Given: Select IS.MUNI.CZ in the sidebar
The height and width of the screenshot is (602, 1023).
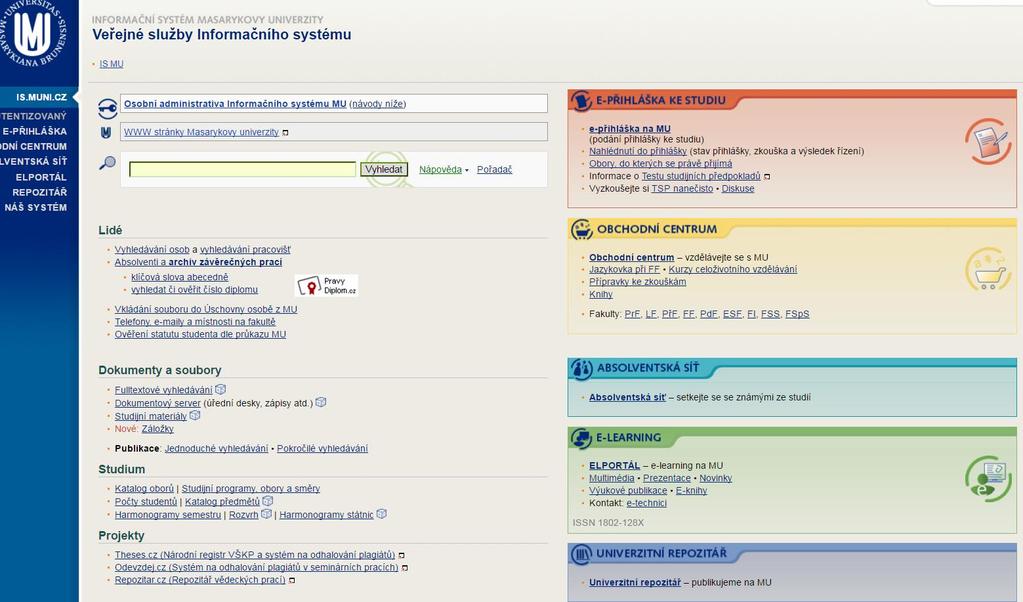Looking at the screenshot, I should click(41, 97).
